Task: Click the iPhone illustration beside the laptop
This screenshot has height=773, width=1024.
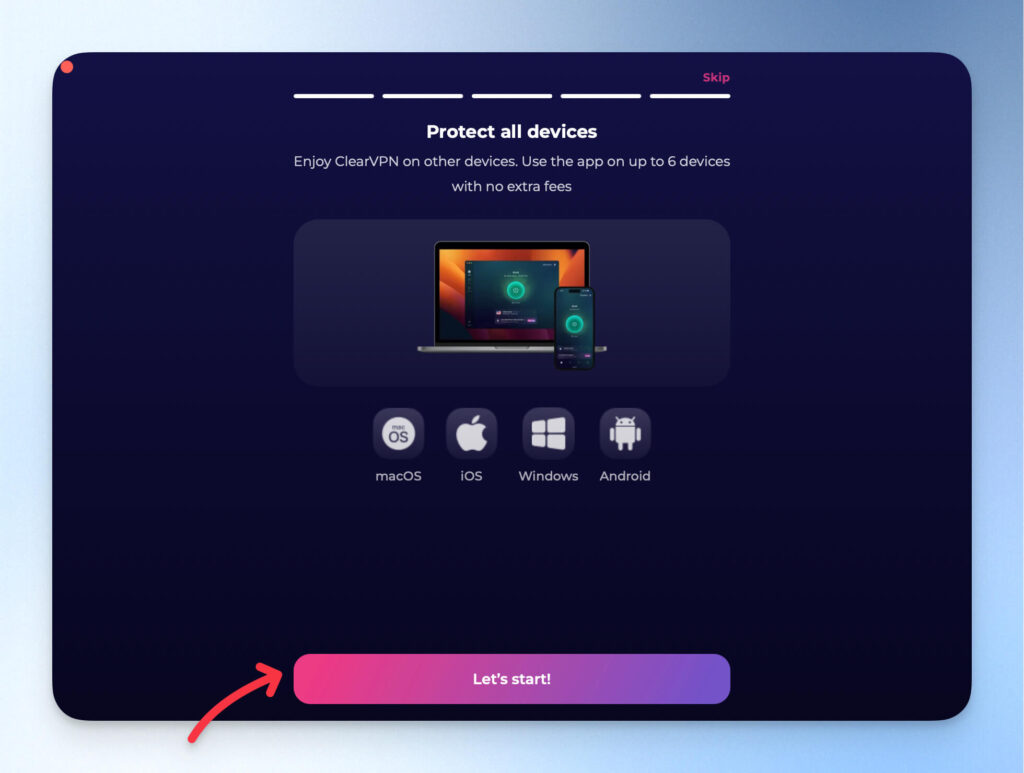Action: 575,328
